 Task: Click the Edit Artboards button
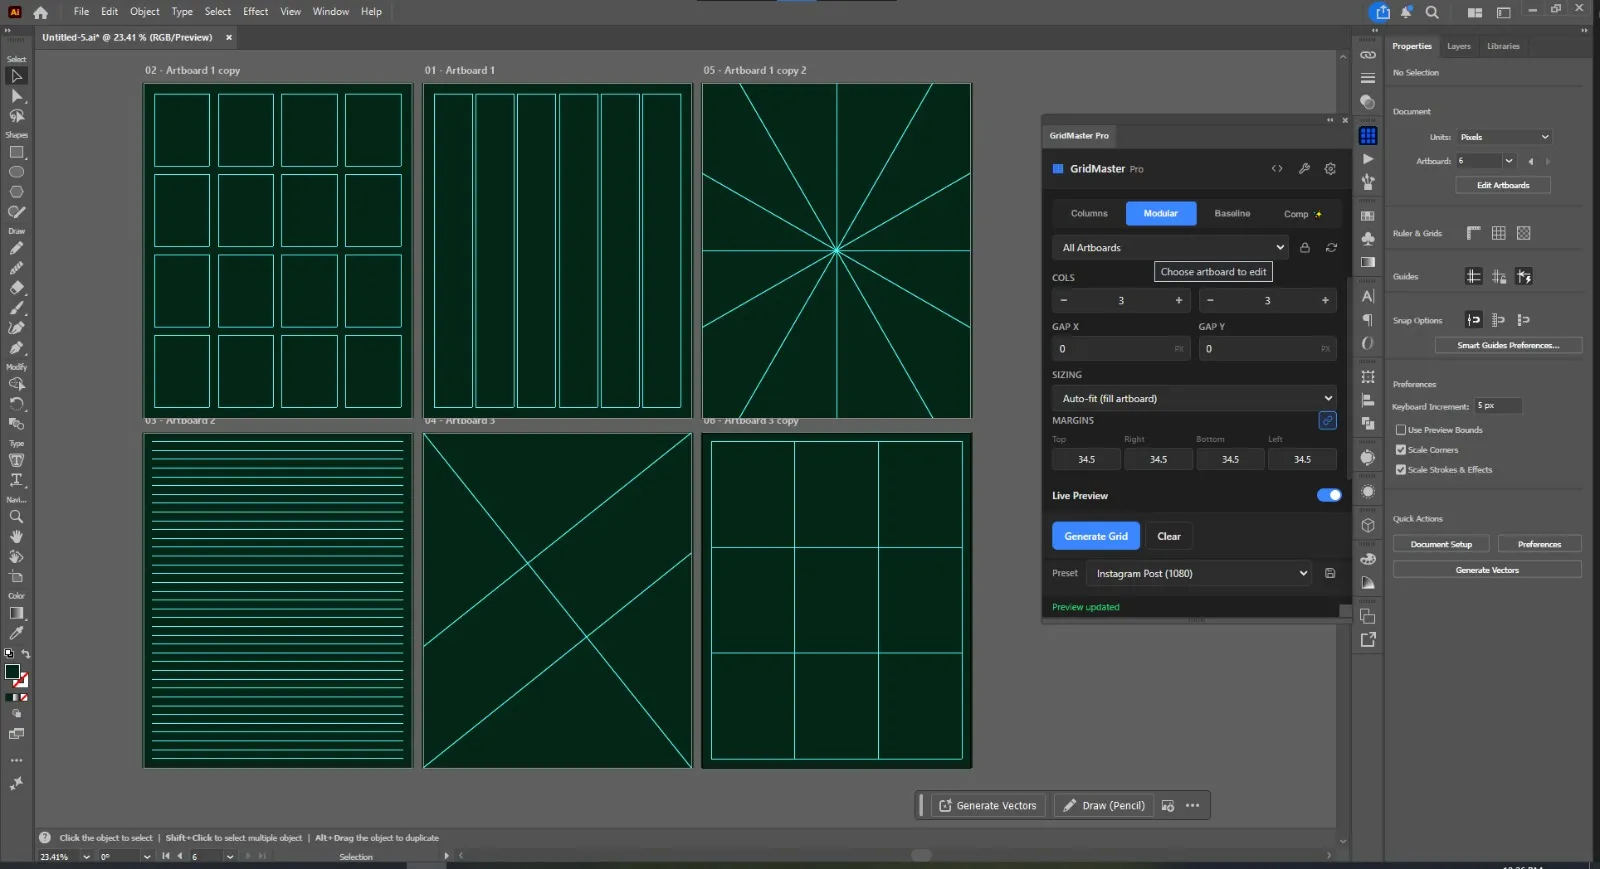tap(1503, 185)
